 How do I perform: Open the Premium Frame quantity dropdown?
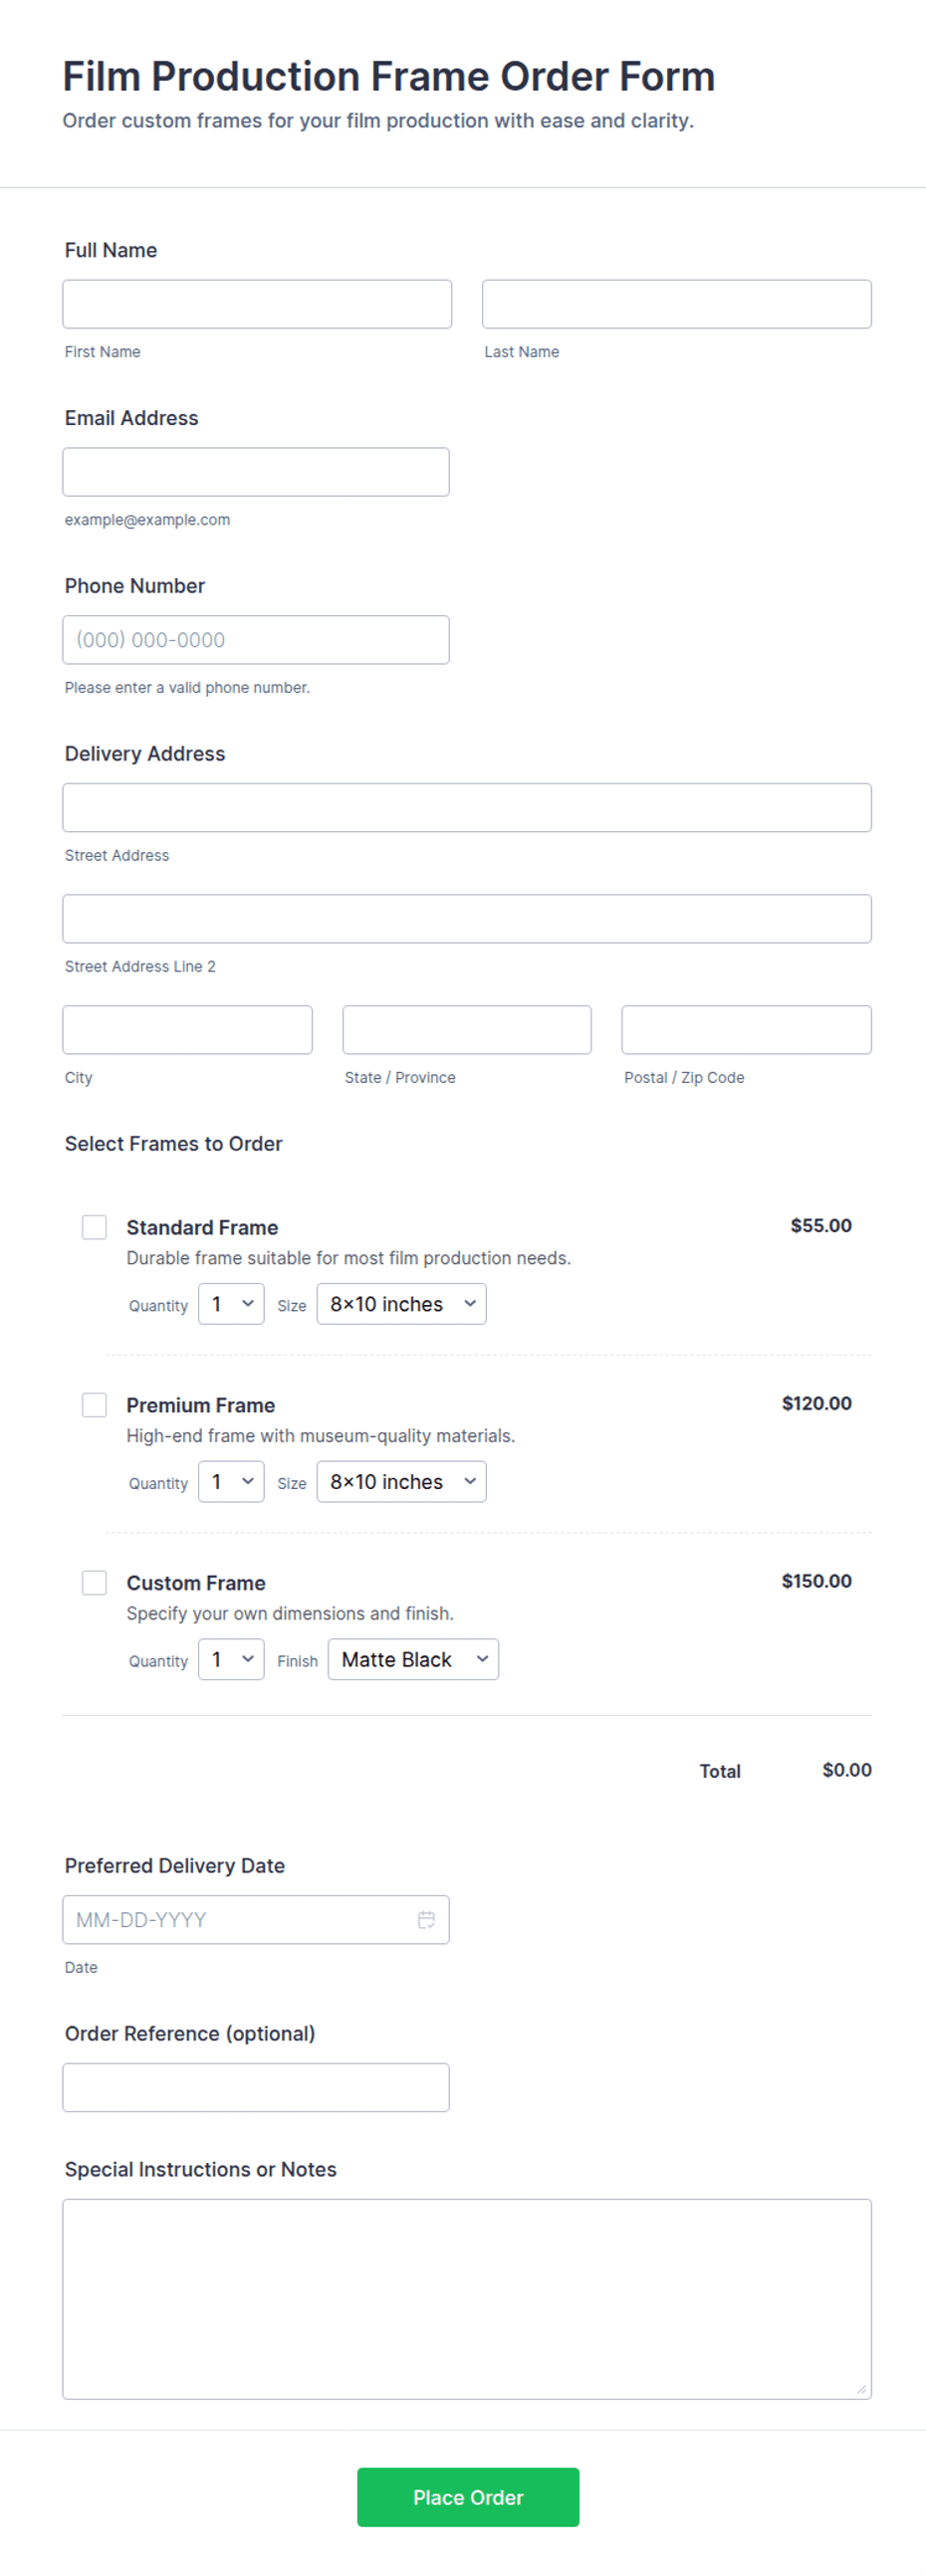click(x=231, y=1482)
